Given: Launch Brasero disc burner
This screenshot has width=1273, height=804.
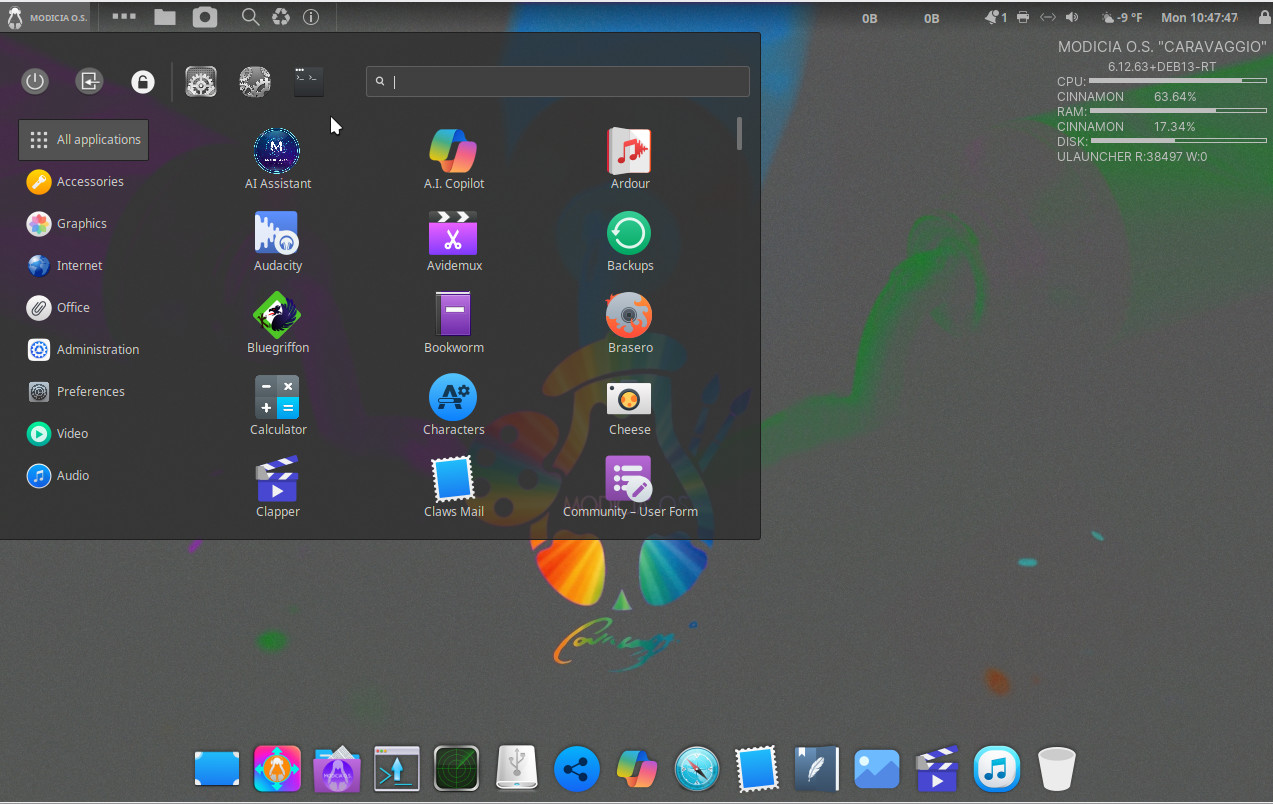Looking at the screenshot, I should [630, 323].
